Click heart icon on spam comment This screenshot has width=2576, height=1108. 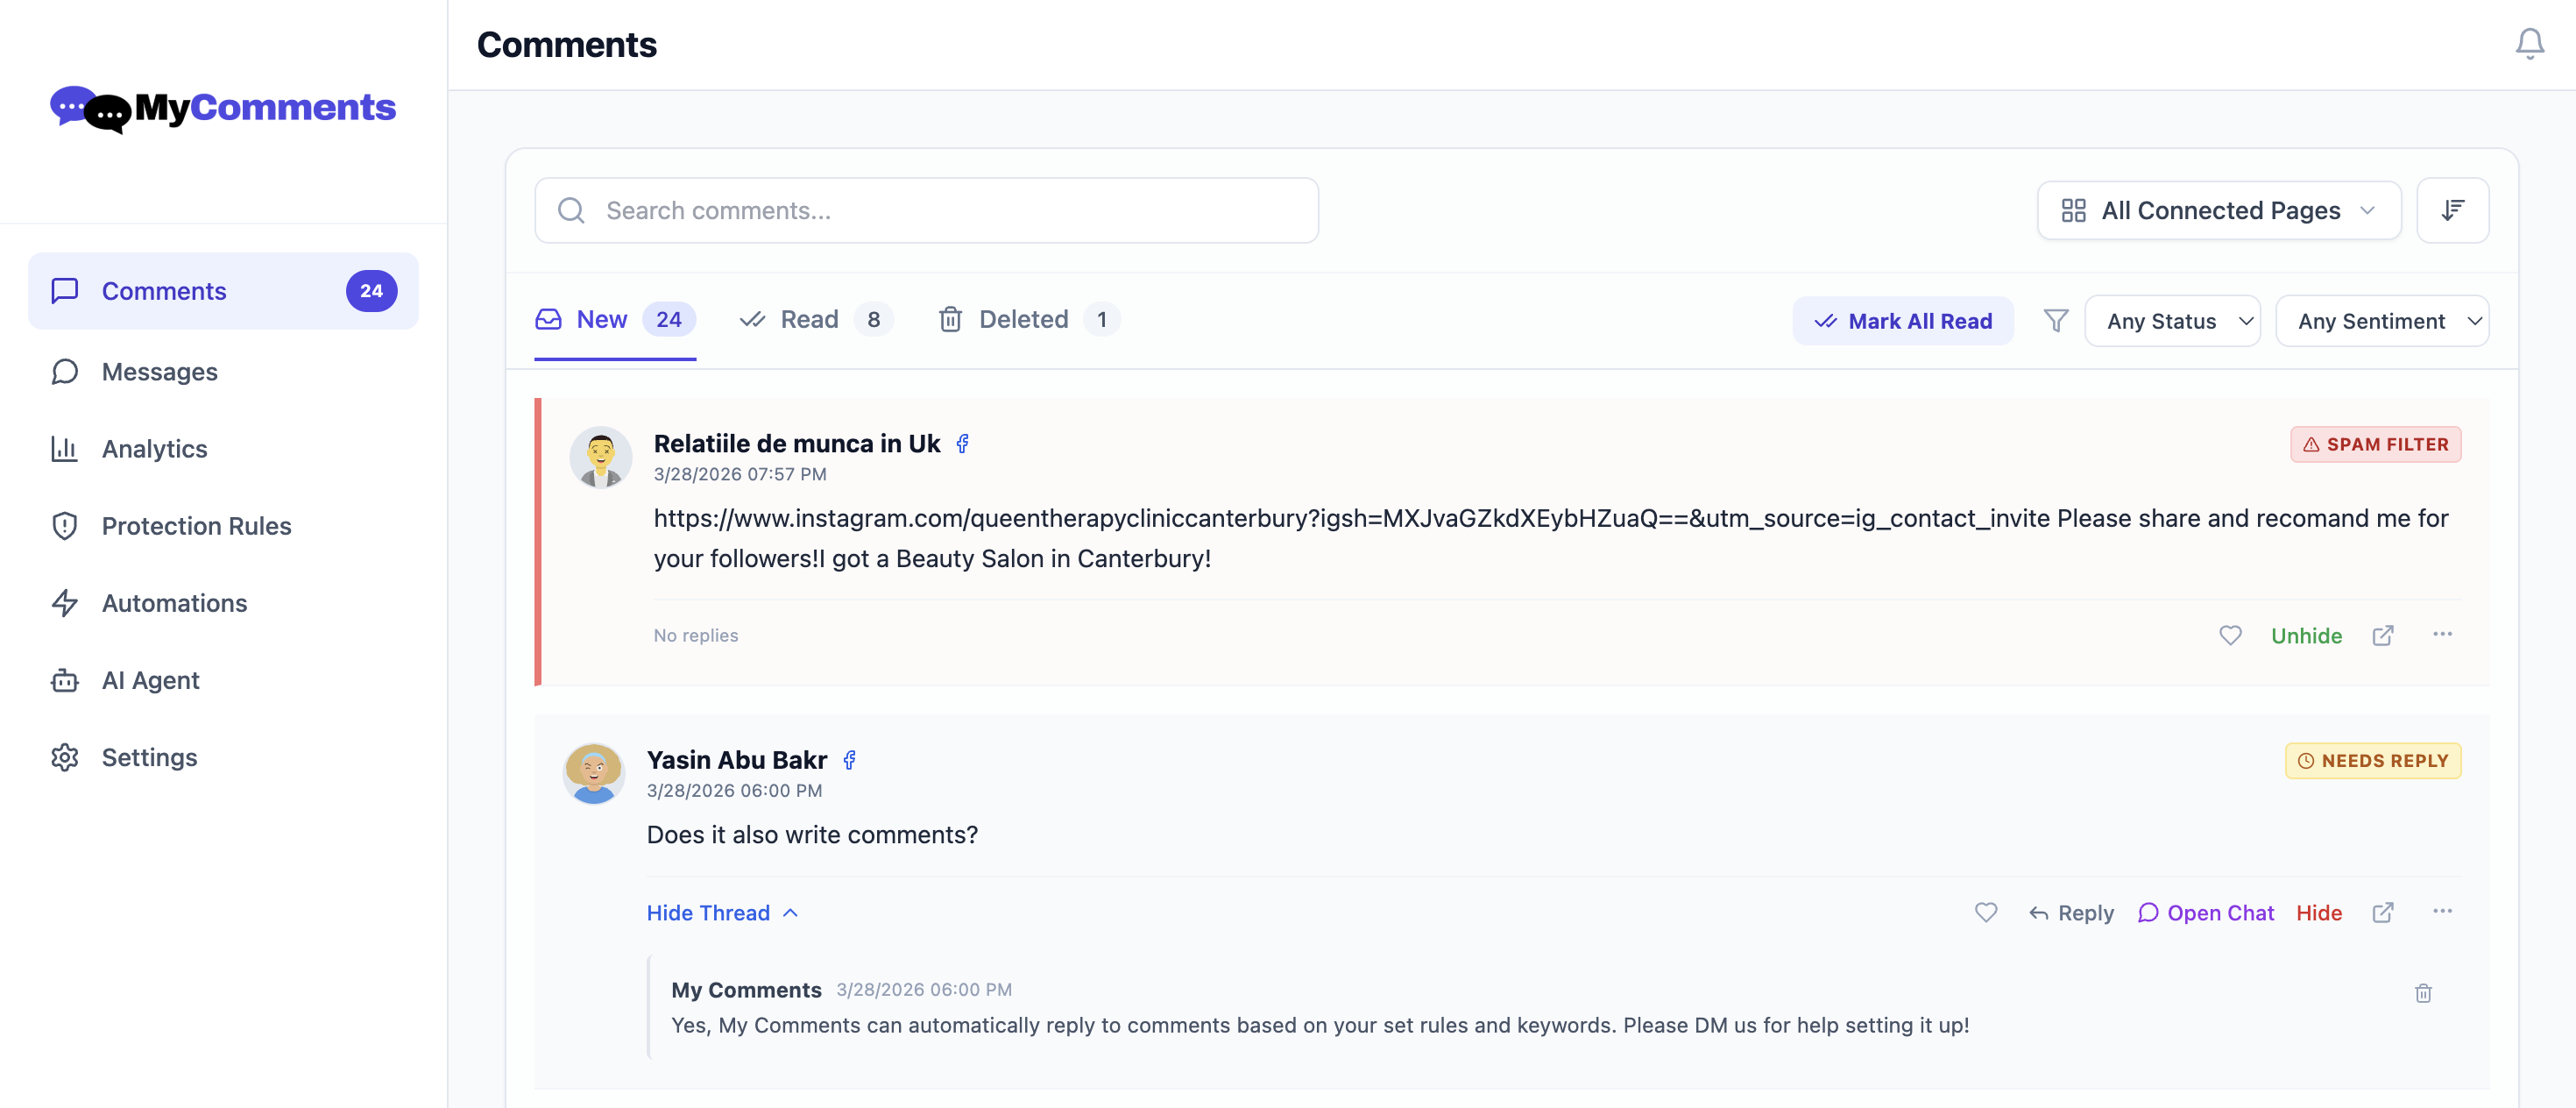[2230, 636]
